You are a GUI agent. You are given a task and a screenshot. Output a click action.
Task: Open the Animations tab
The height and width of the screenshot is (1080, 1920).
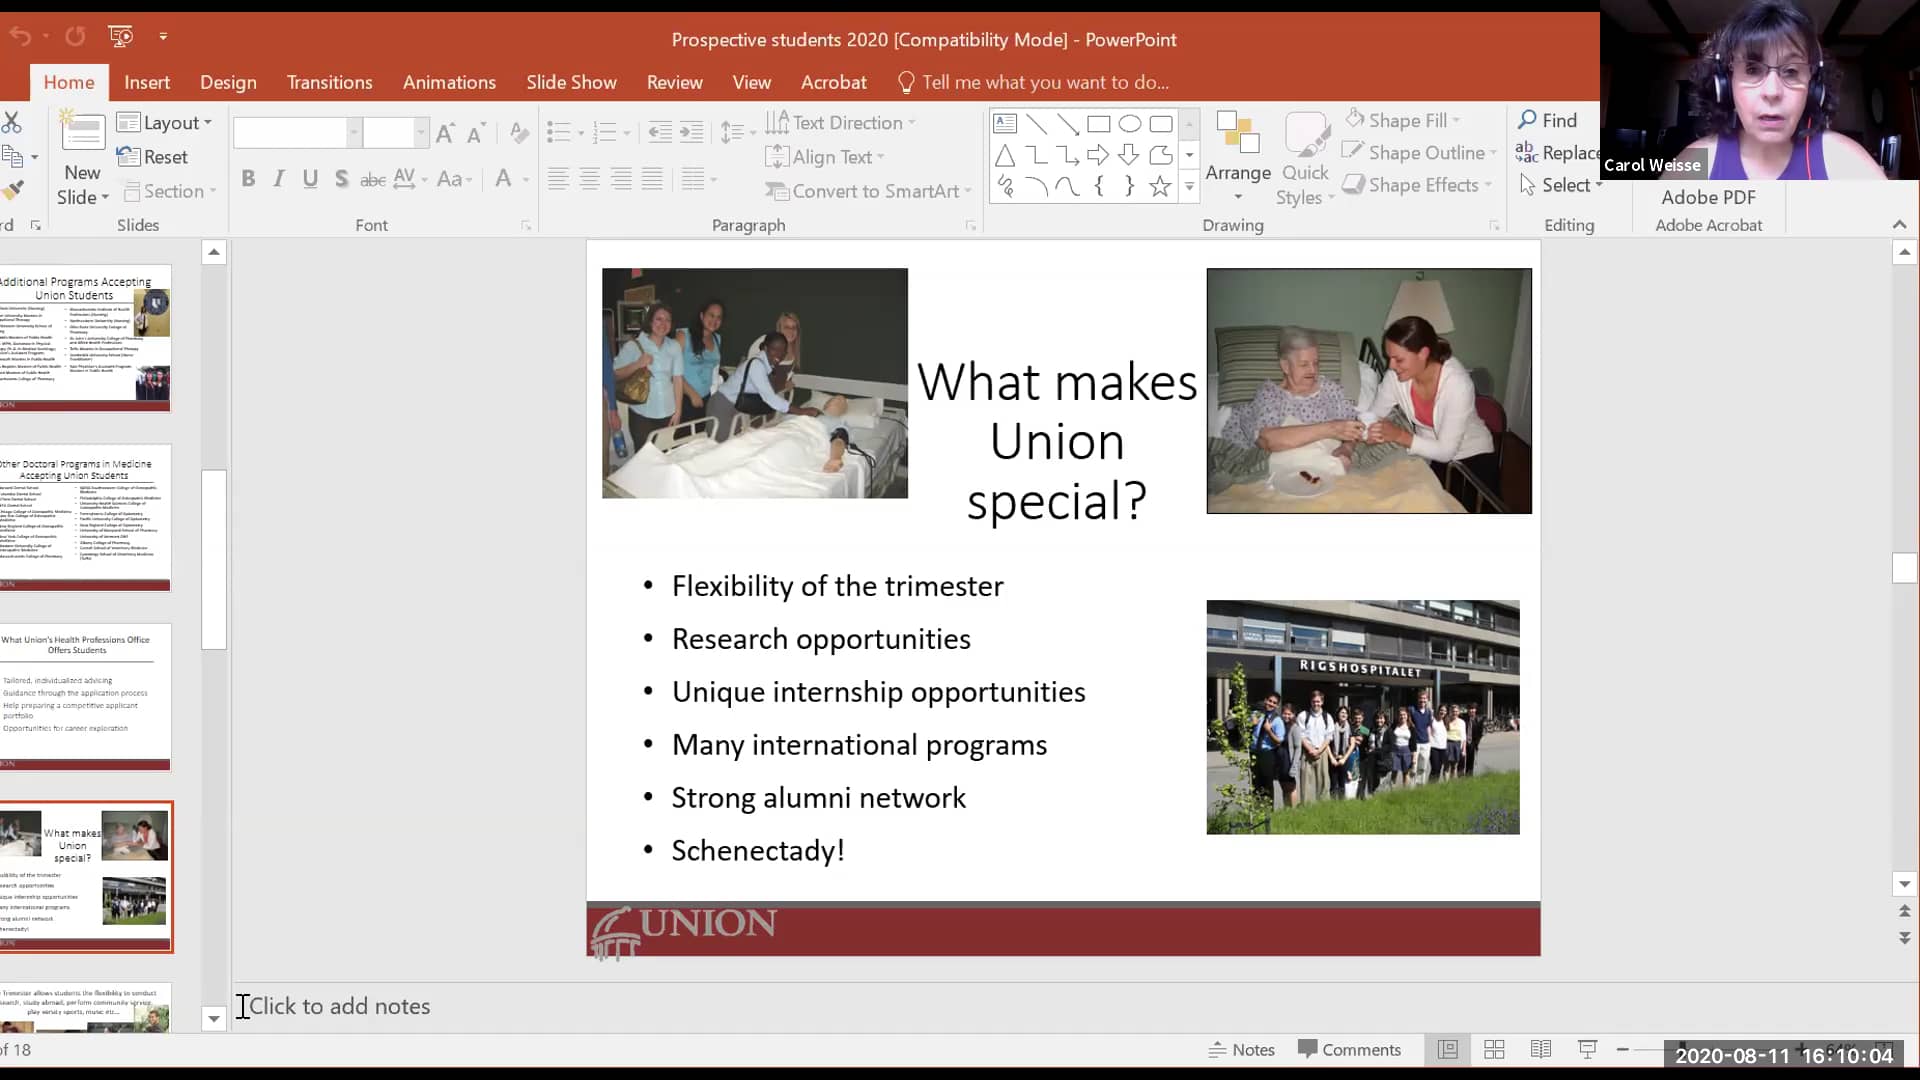tap(449, 82)
